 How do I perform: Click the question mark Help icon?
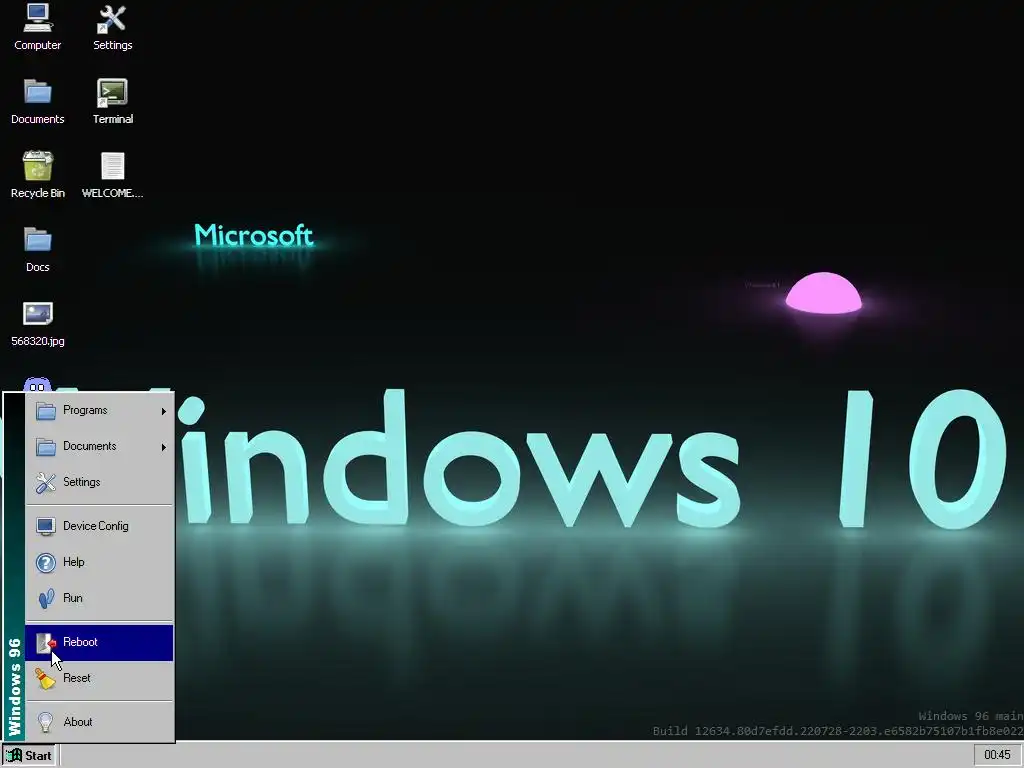pos(46,562)
